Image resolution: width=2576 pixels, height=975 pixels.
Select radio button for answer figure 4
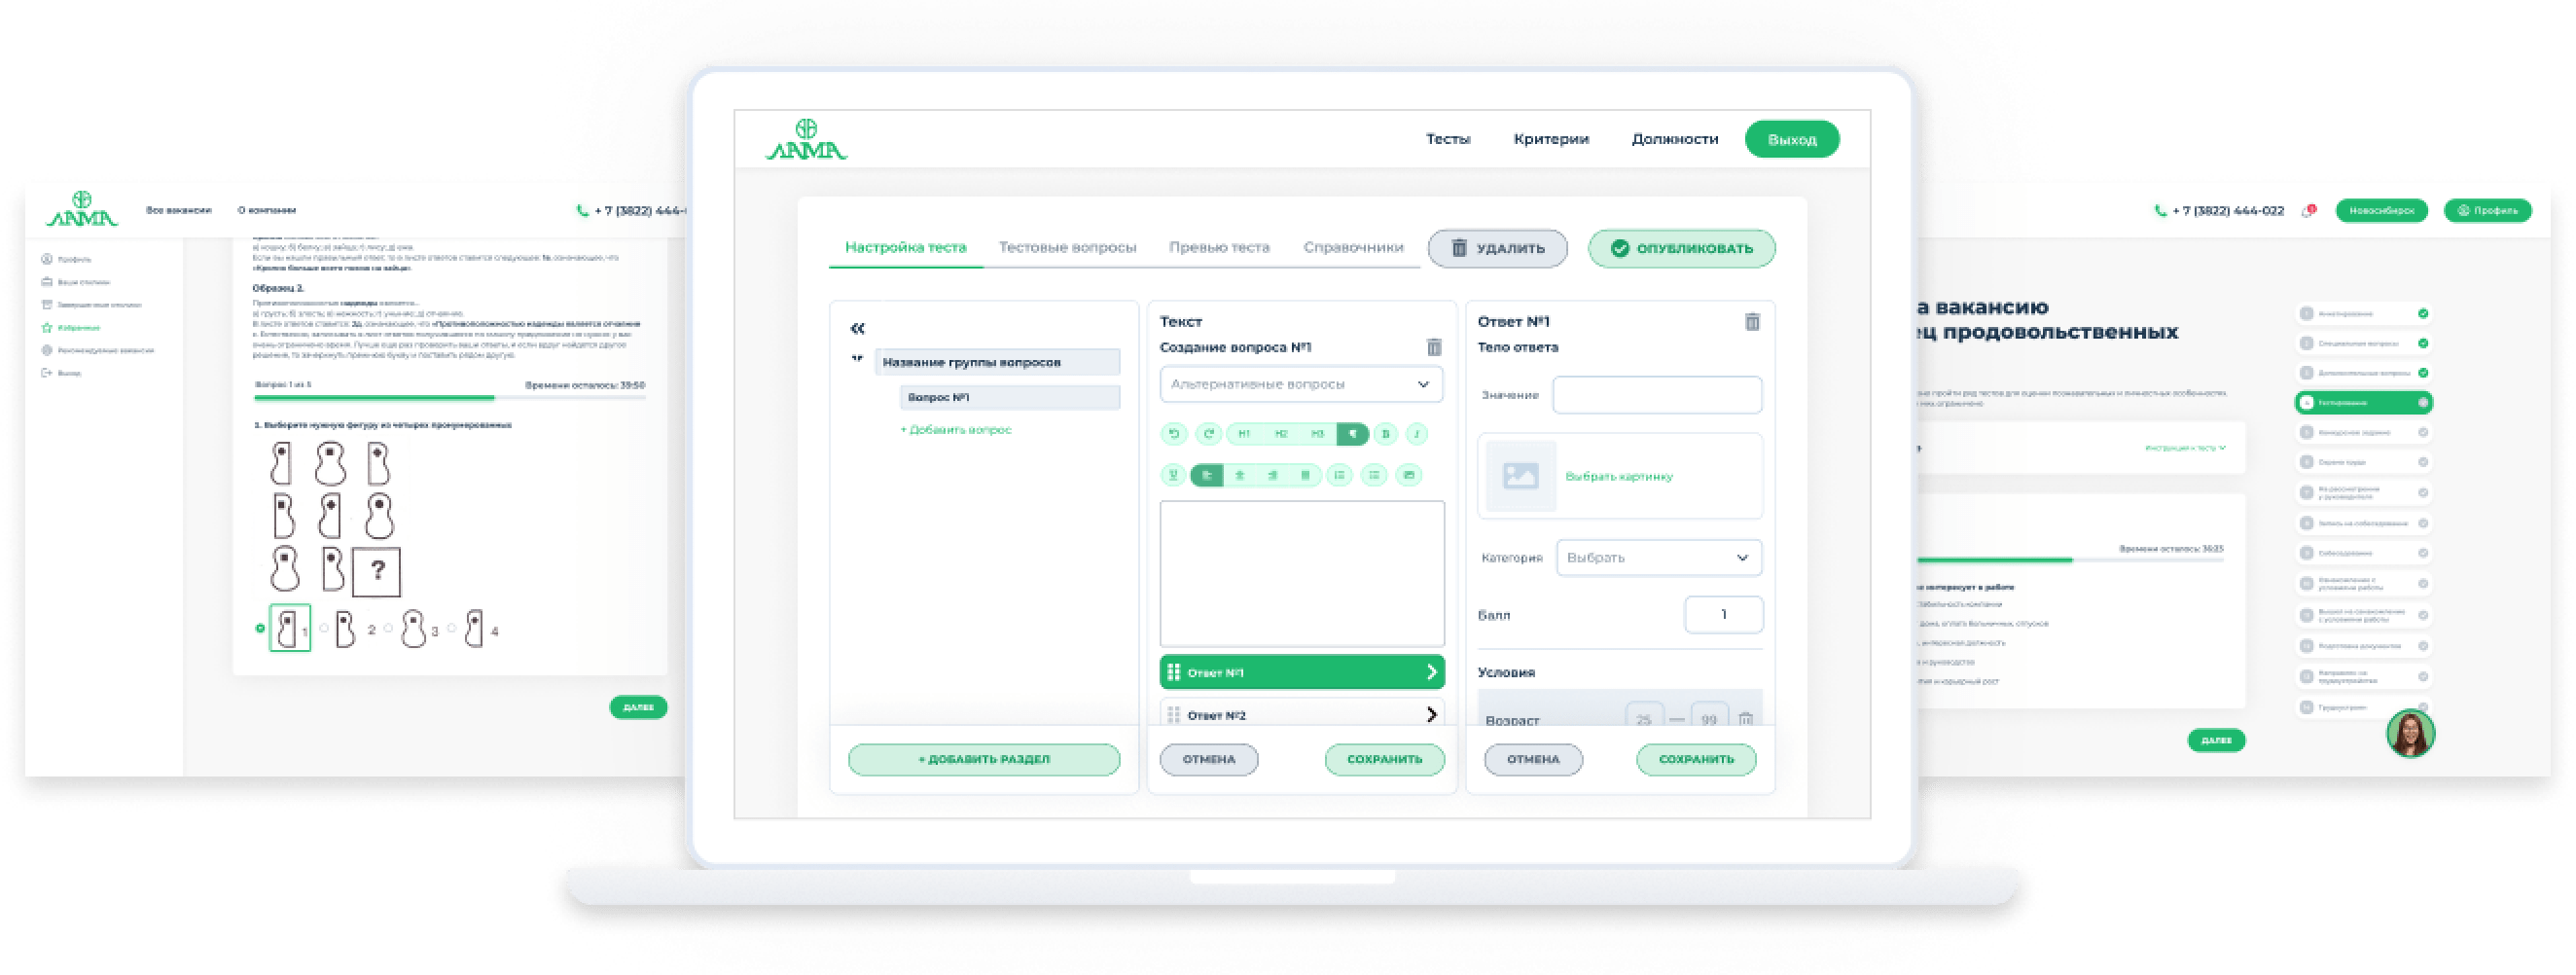coord(452,628)
